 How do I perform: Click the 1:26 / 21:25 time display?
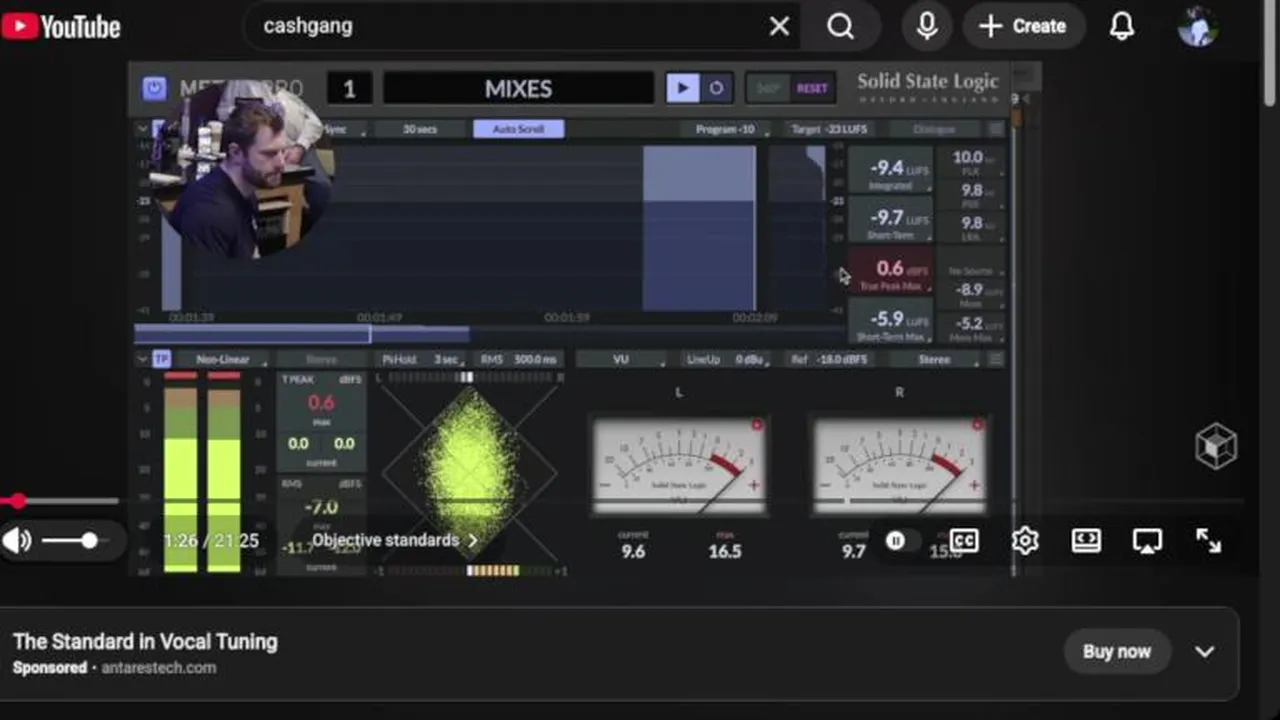211,541
